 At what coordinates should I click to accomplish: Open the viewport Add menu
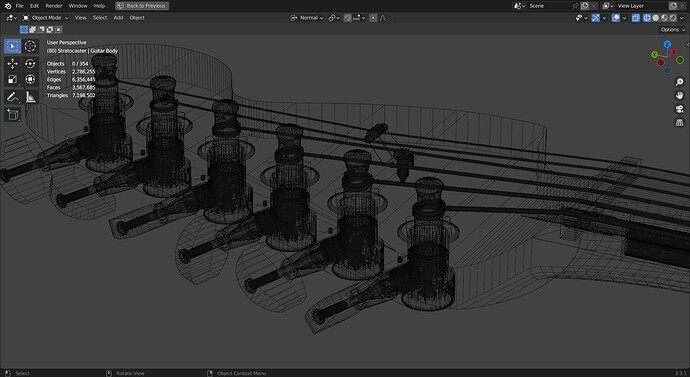click(118, 18)
